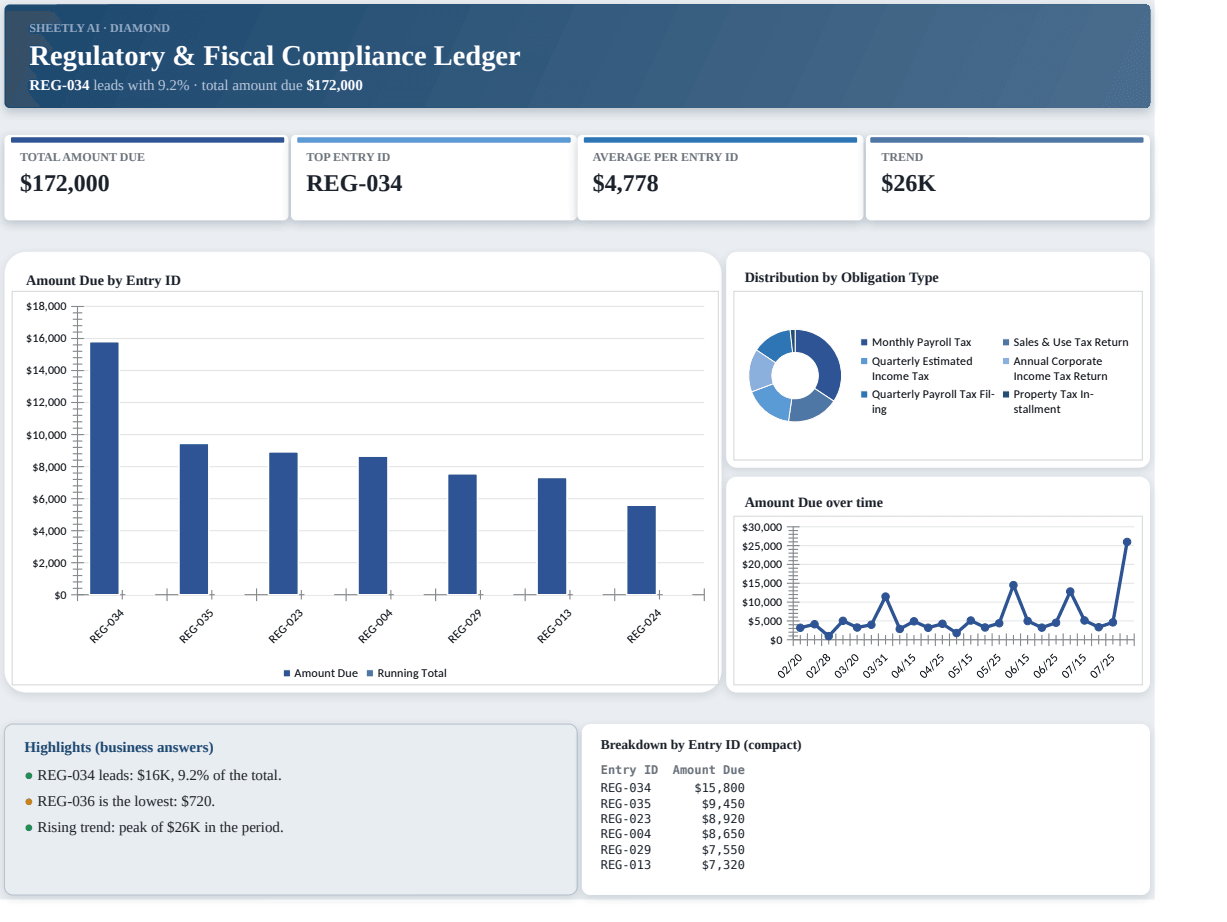
Task: Click the REG-013 bar in the chart
Action: (x=552, y=536)
